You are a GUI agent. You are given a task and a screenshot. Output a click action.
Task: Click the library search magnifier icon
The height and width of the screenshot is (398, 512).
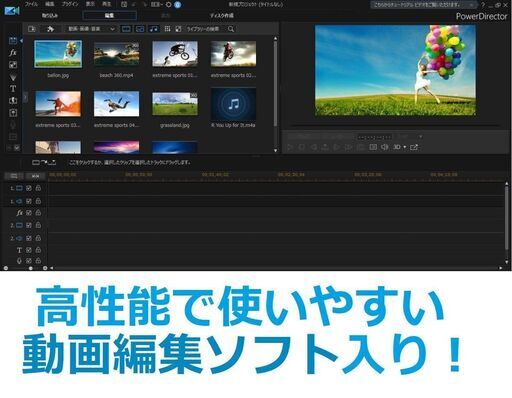(x=231, y=29)
